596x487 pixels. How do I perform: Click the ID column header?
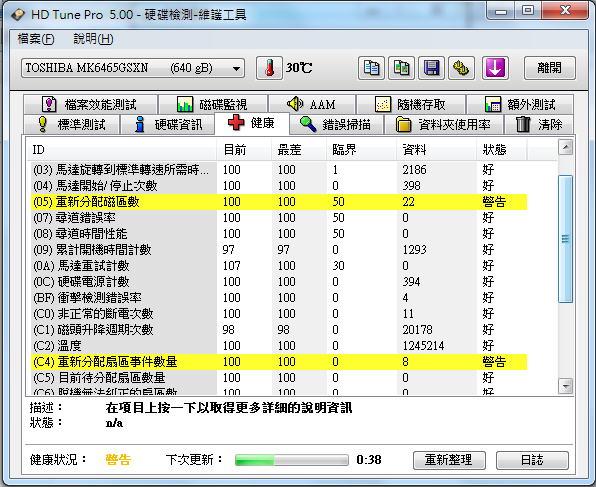(122, 150)
